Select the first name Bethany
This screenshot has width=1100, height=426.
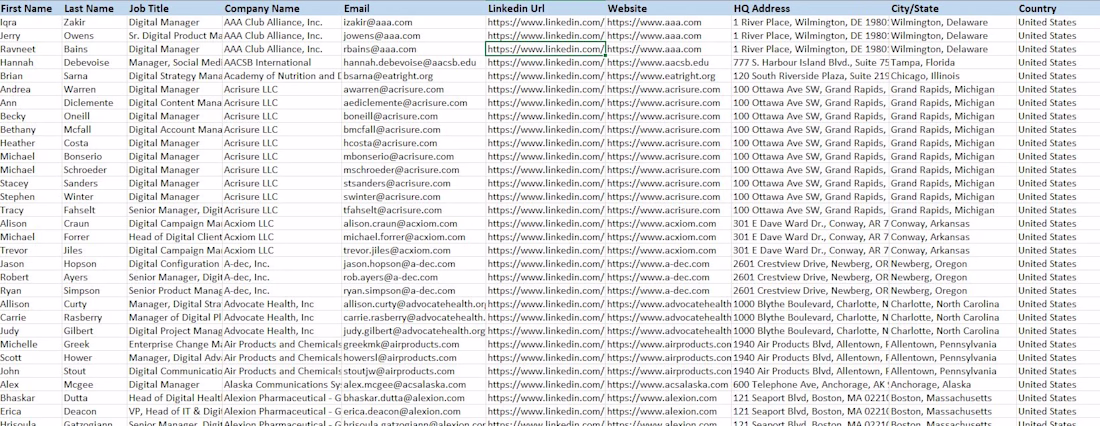(31, 129)
